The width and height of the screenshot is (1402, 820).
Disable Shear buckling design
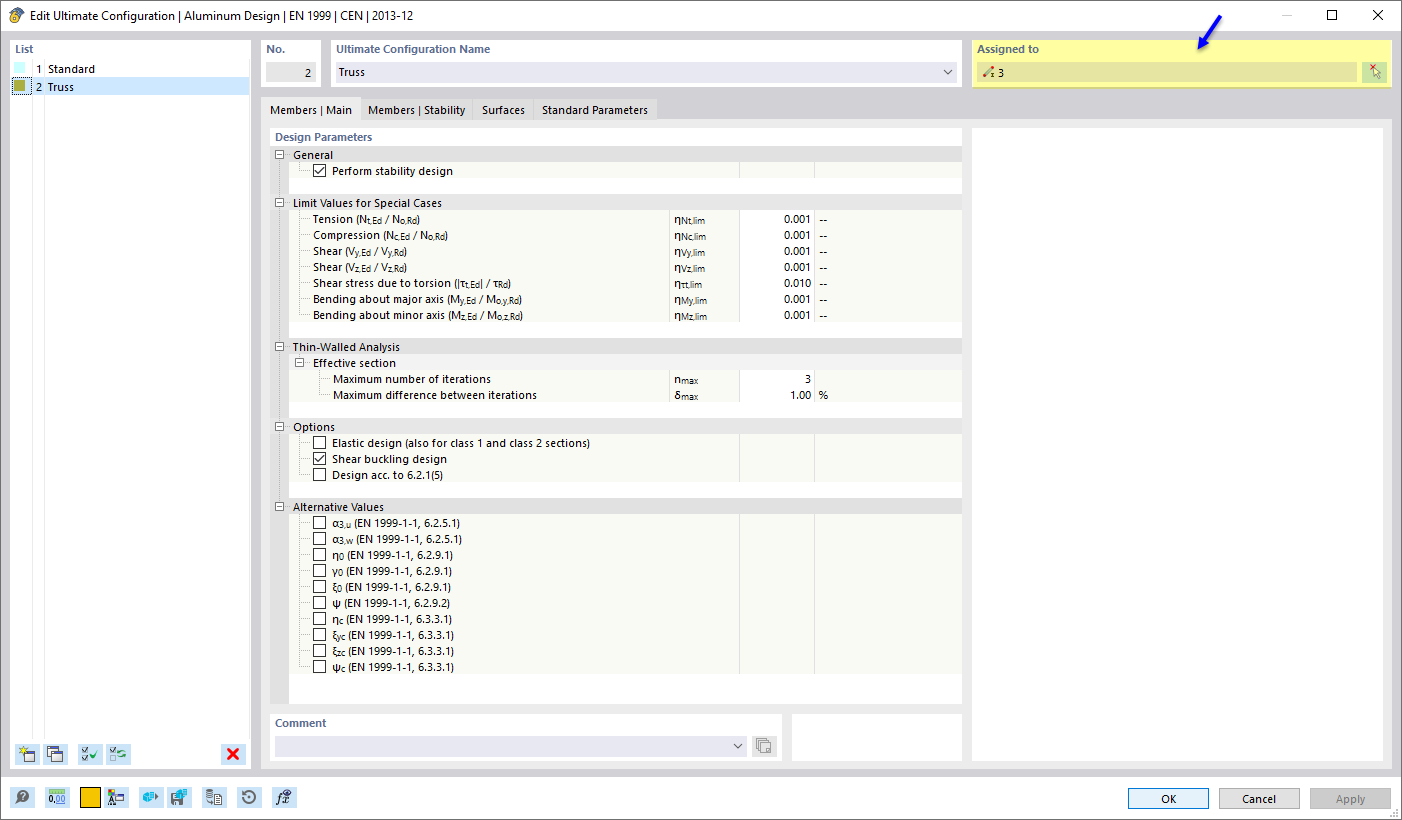(320, 458)
